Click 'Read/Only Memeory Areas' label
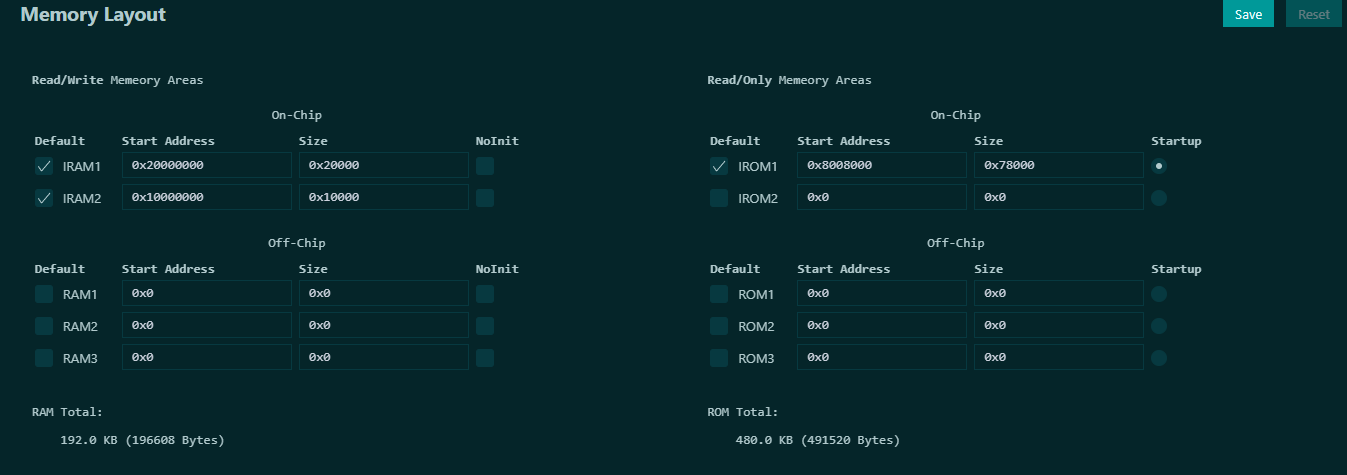This screenshot has height=475, width=1347. [x=789, y=80]
